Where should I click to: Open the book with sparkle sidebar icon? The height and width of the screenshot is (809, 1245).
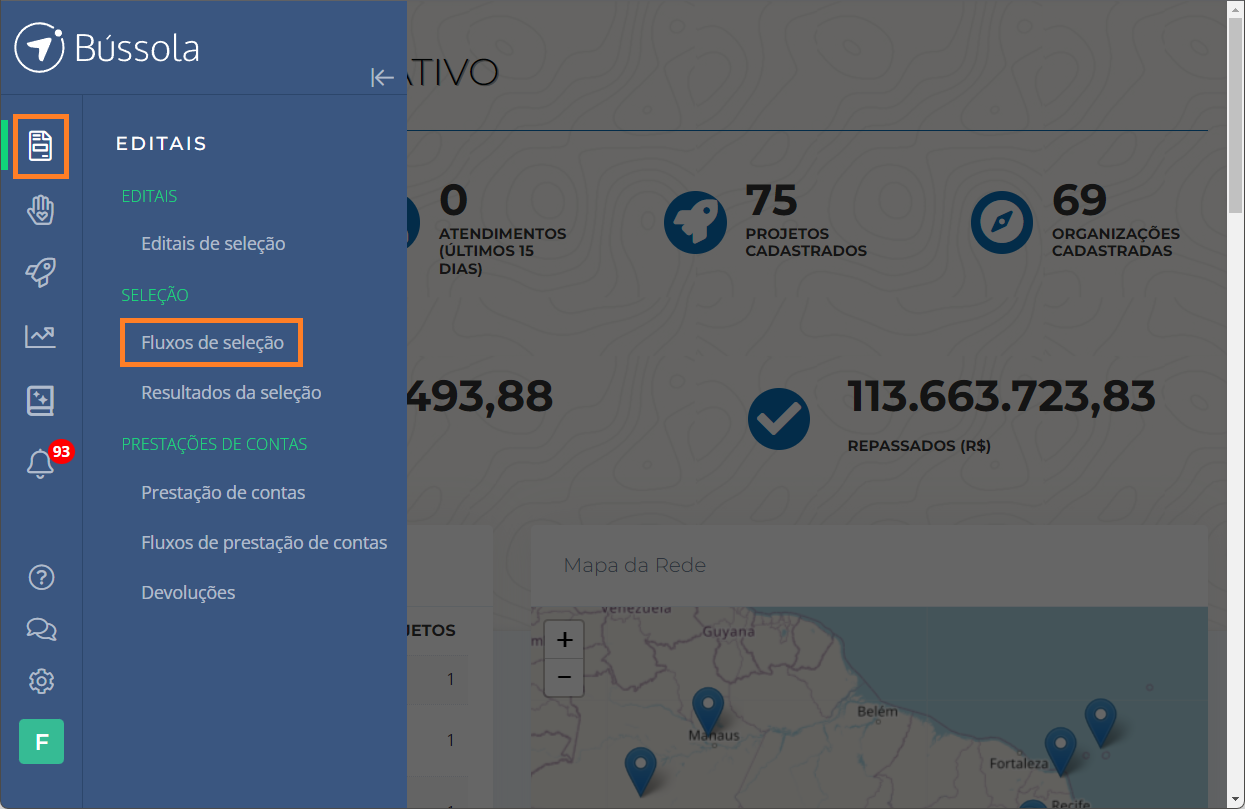coord(41,400)
